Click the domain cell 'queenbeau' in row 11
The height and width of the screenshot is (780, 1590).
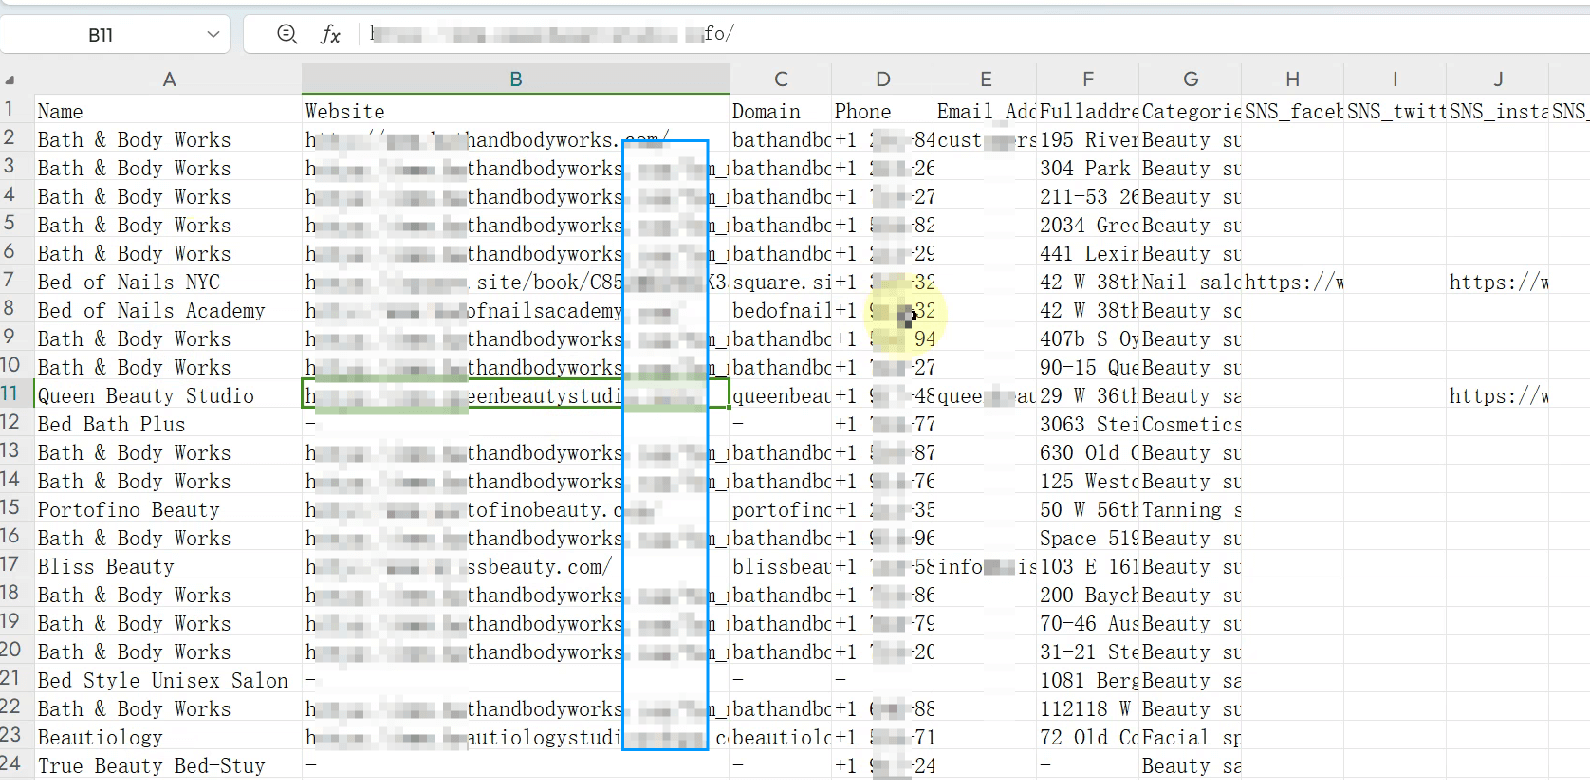[781, 396]
